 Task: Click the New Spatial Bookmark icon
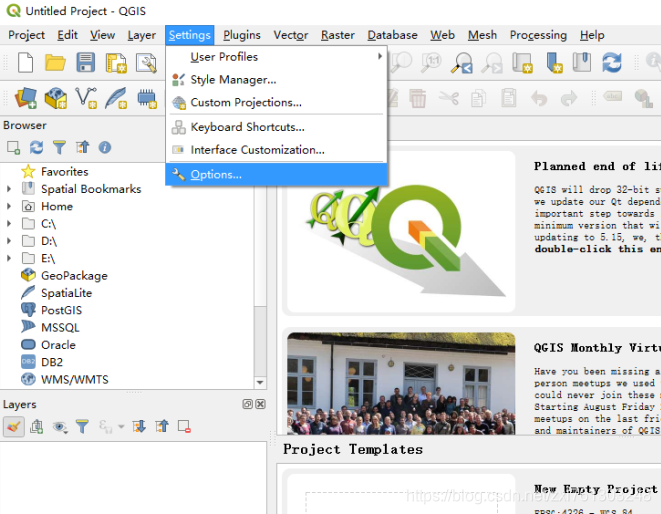[554, 63]
